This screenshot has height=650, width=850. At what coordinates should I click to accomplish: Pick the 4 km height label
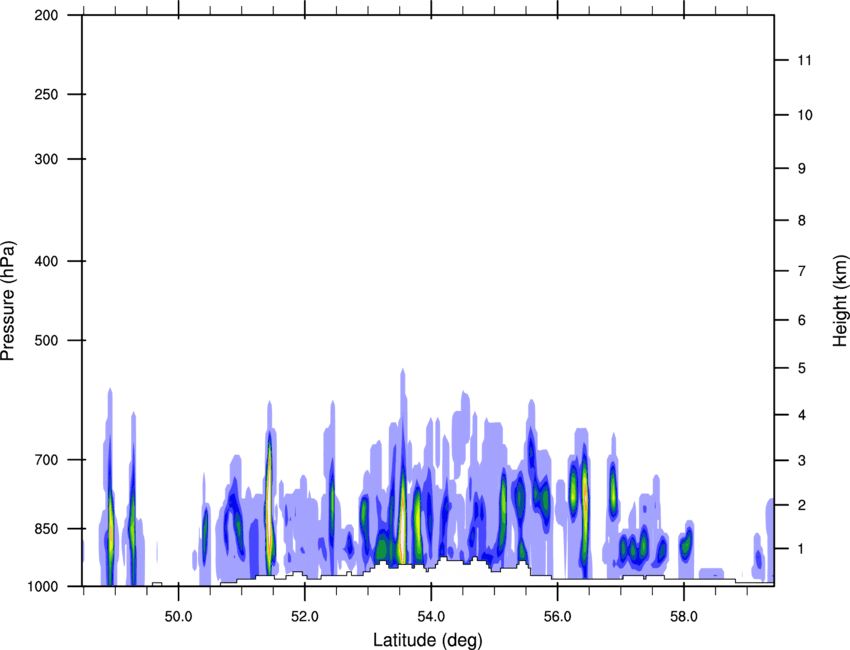(x=802, y=415)
